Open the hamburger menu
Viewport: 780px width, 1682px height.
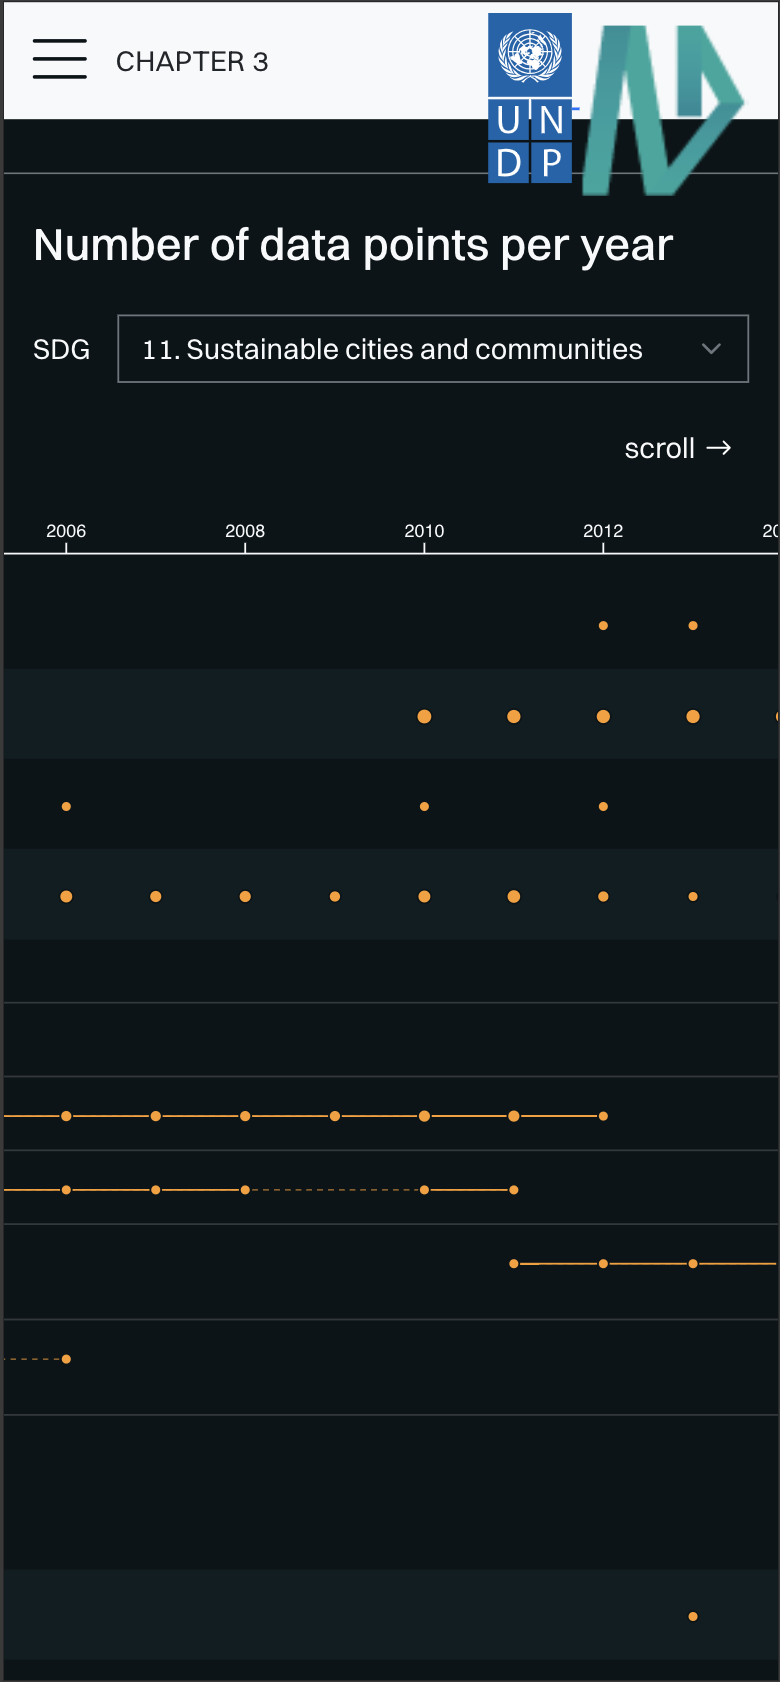[59, 59]
